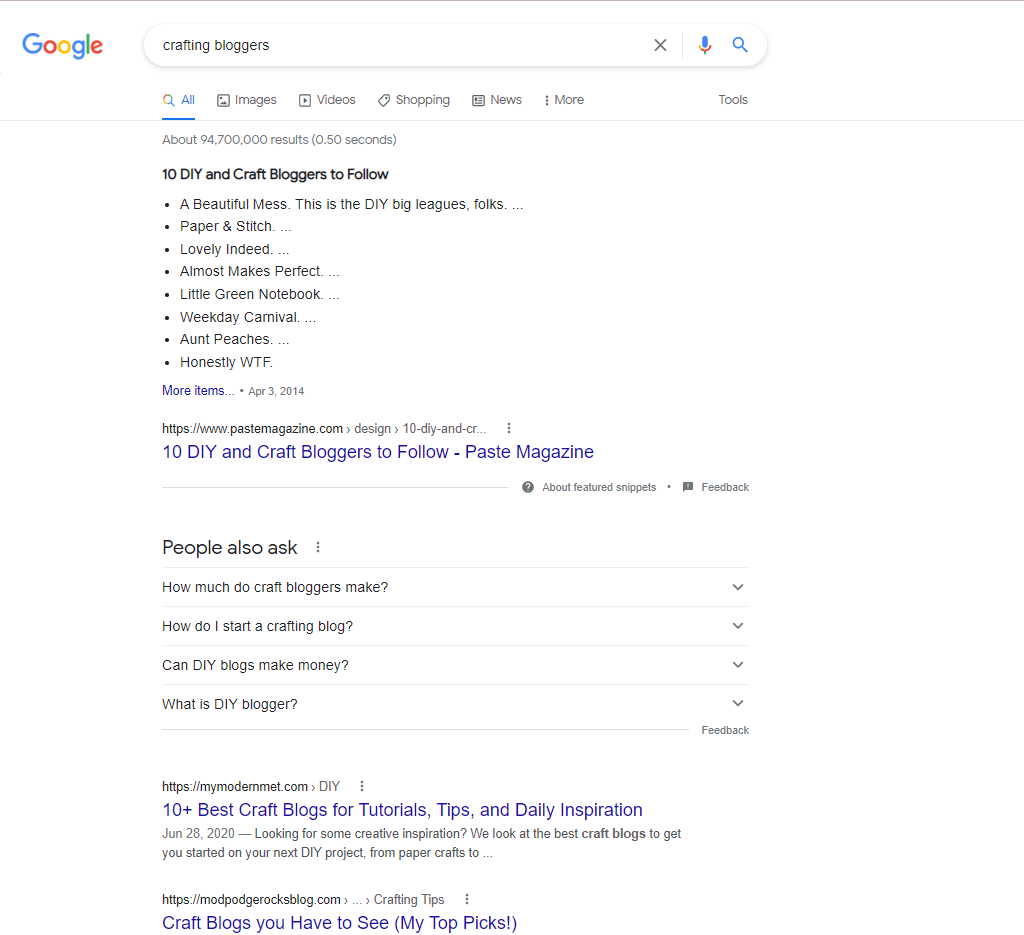The width and height of the screenshot is (1024, 935).
Task: Expand "How much do craft bloggers make?"
Action: pyautogui.click(x=455, y=587)
